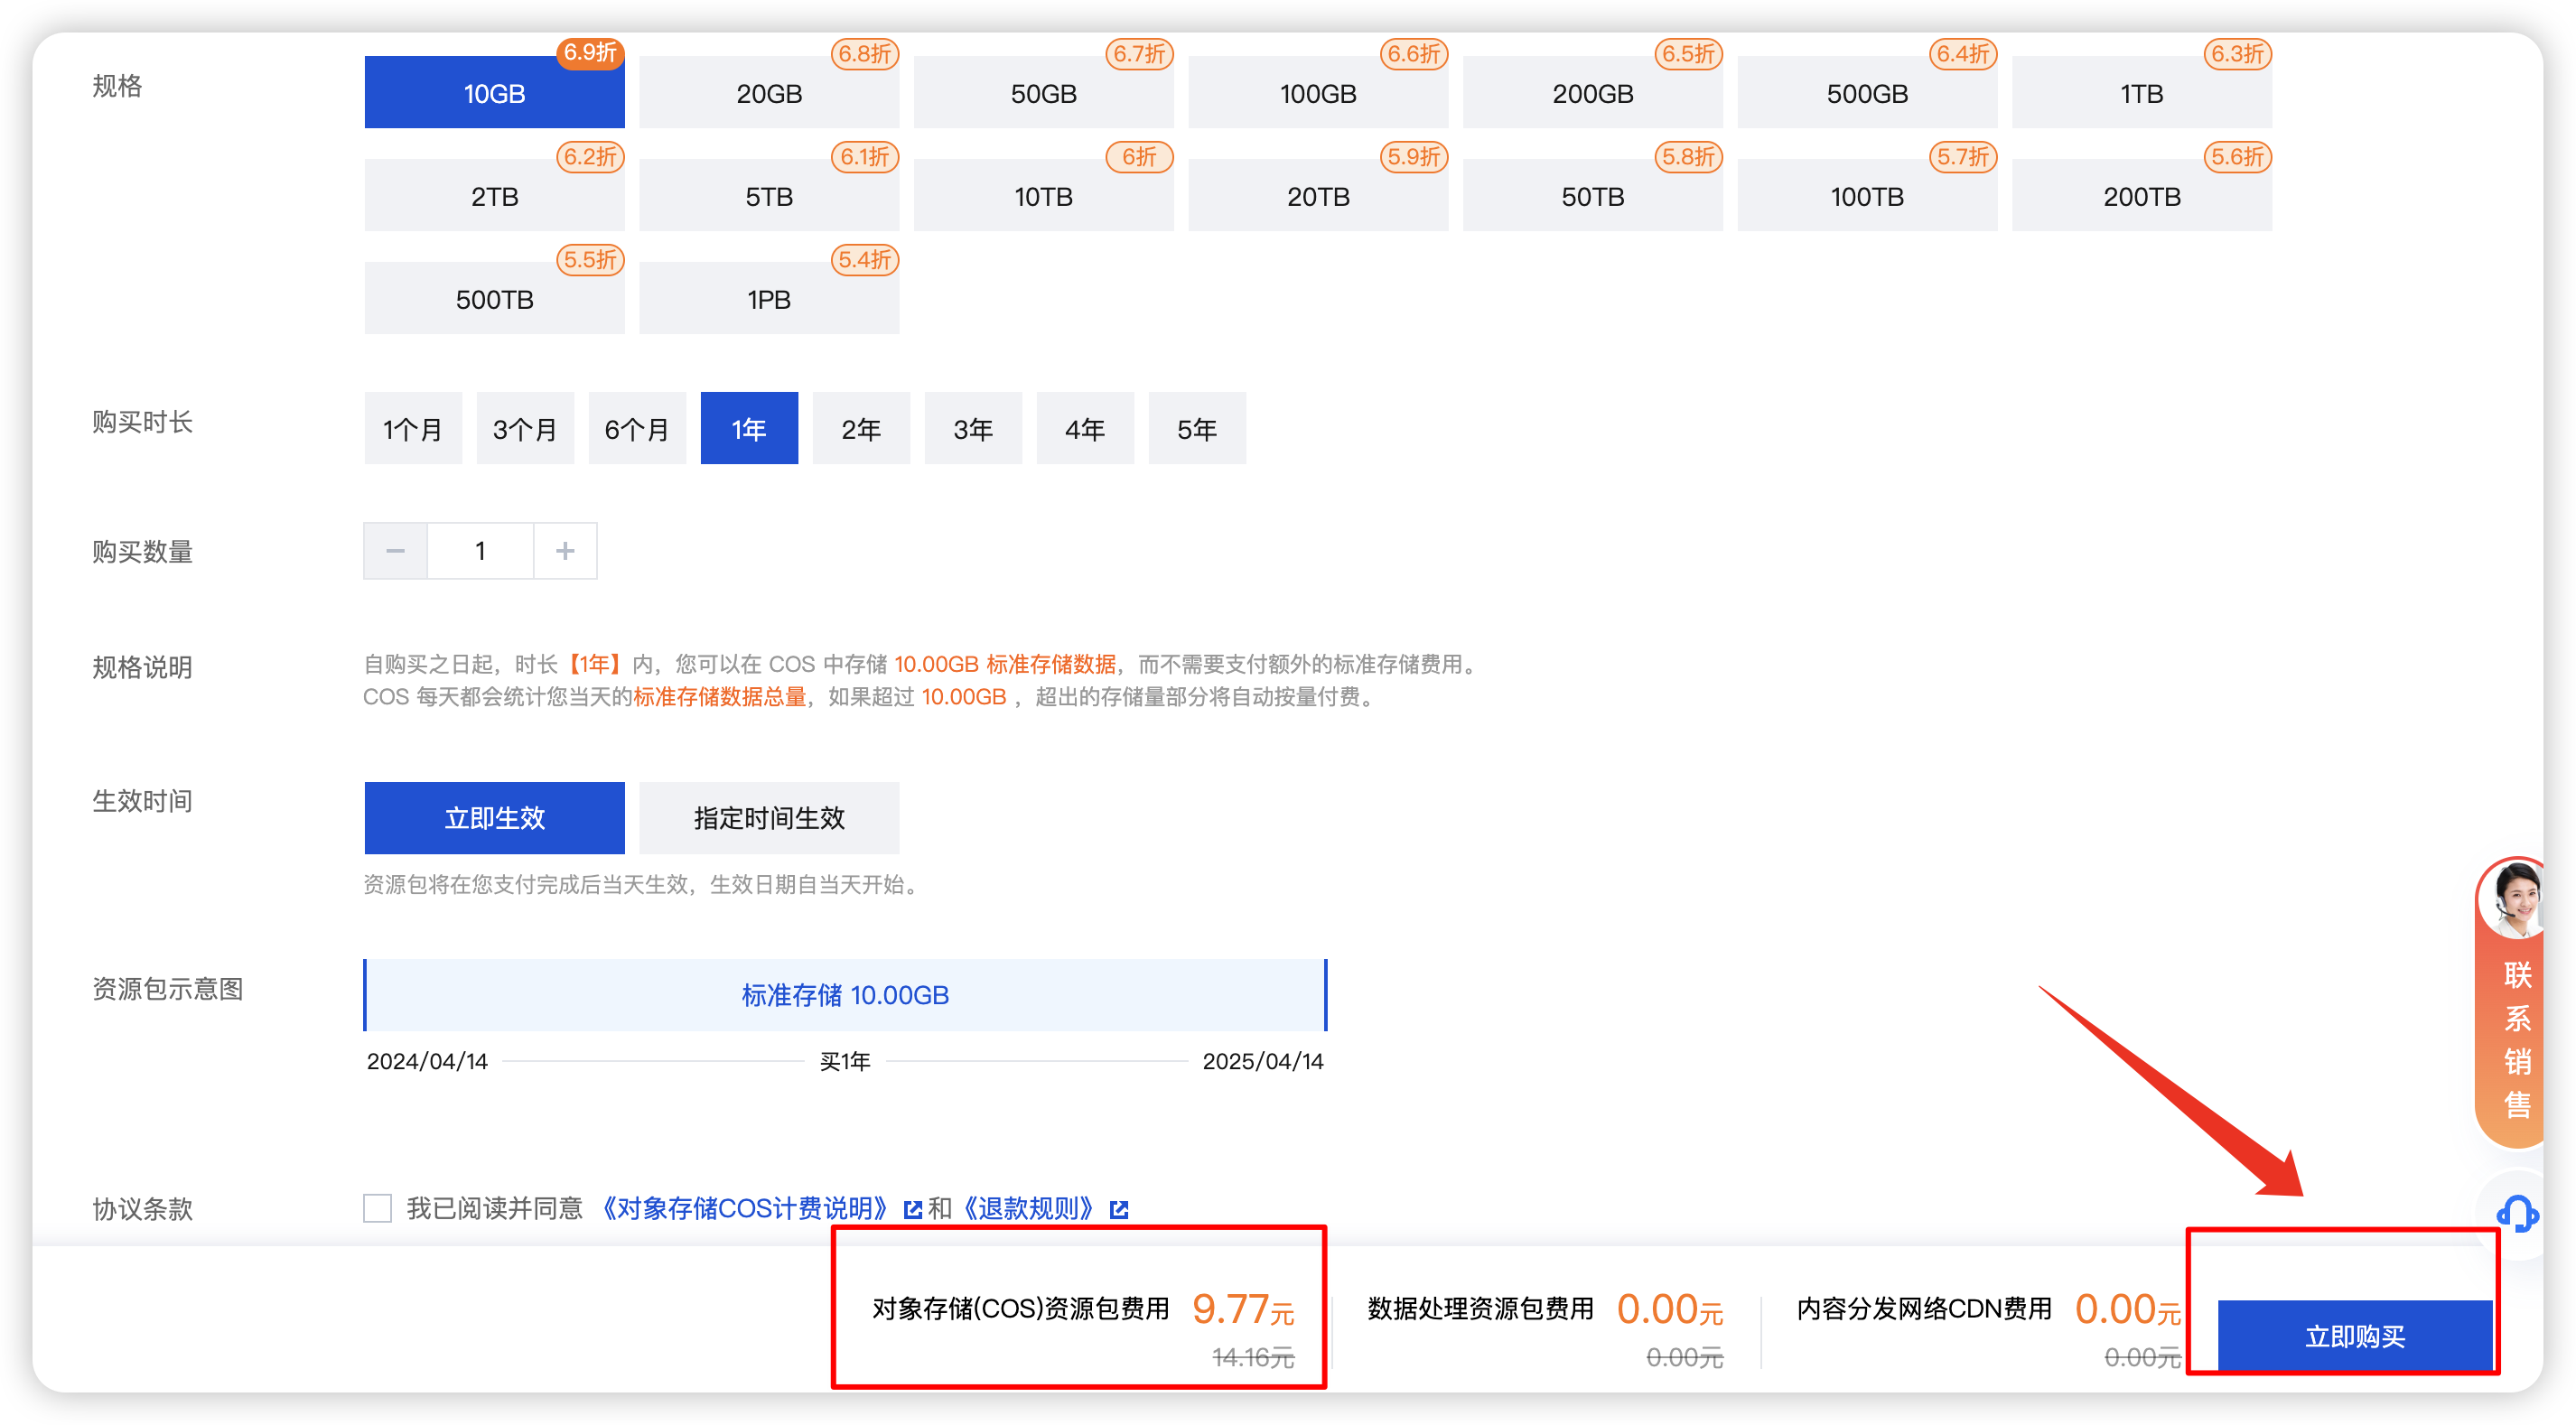Screen dimensions: 2576x1425
Task: Decrease purchase quantity with minus button
Action: coord(395,551)
